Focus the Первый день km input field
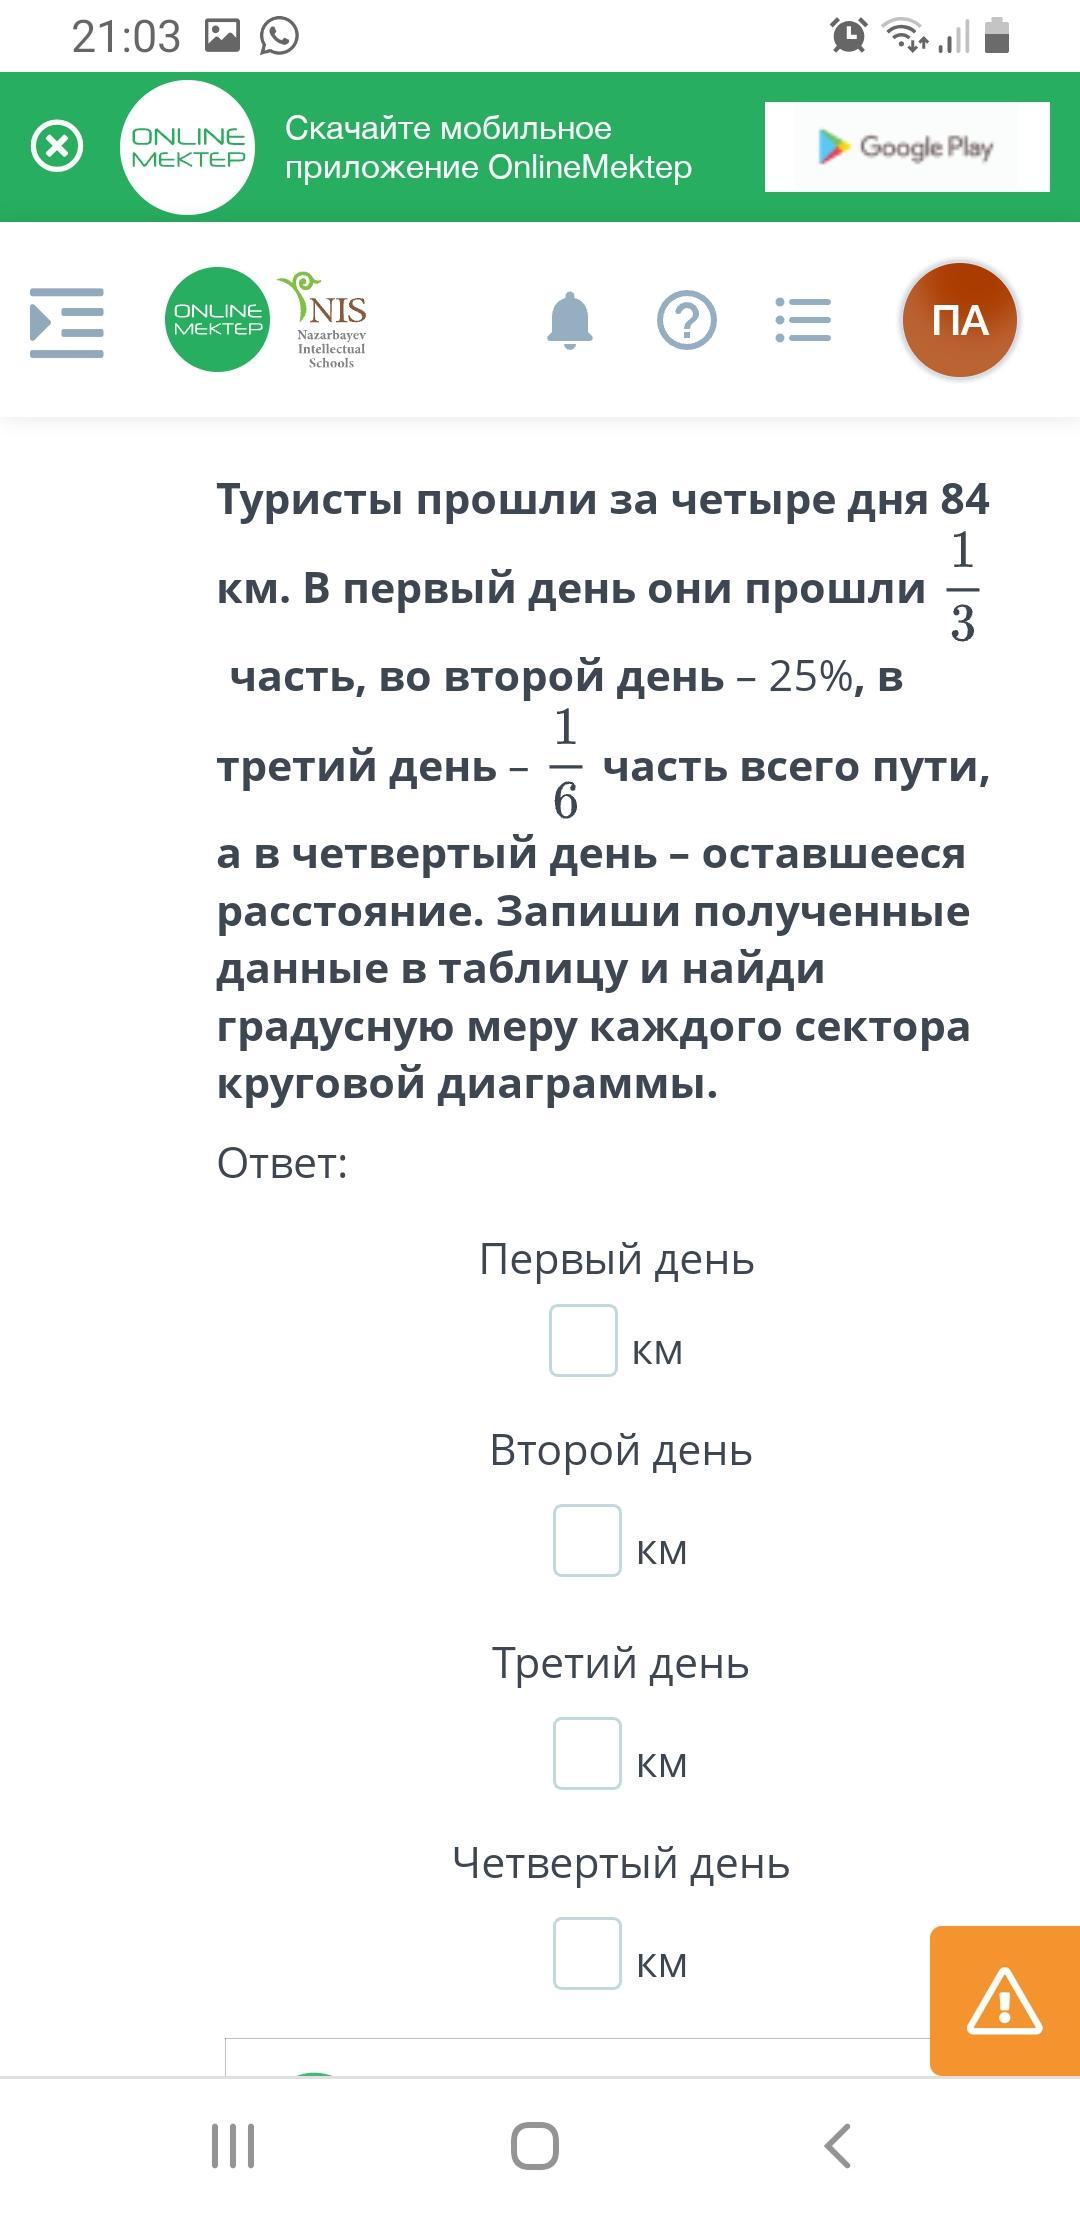The height and width of the screenshot is (2220, 1080). [x=583, y=1341]
